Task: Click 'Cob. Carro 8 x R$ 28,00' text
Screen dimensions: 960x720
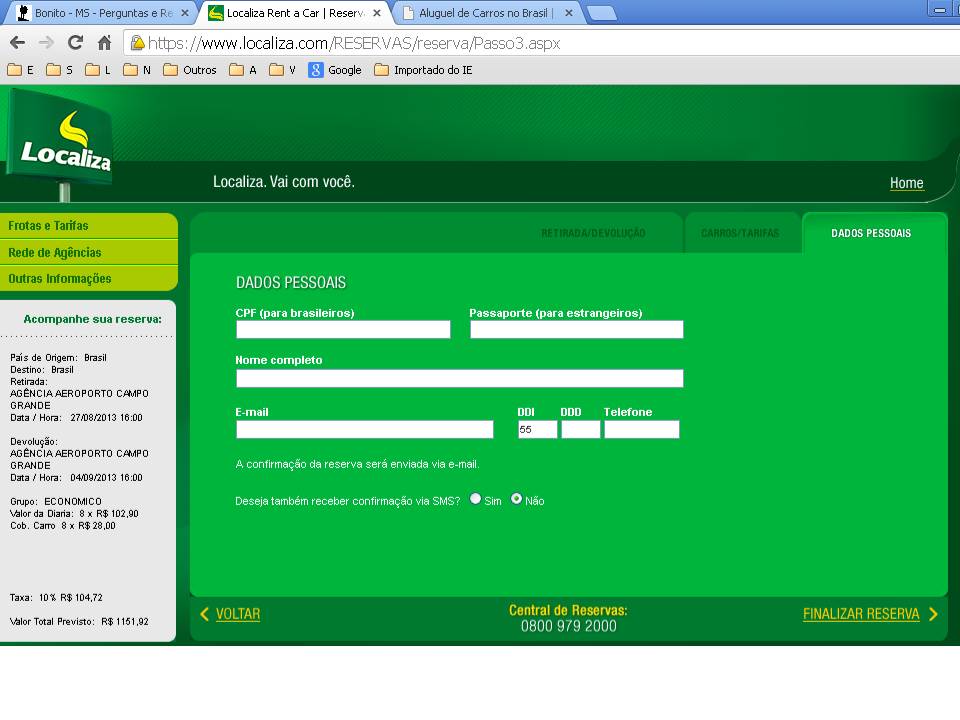Action: (x=62, y=525)
